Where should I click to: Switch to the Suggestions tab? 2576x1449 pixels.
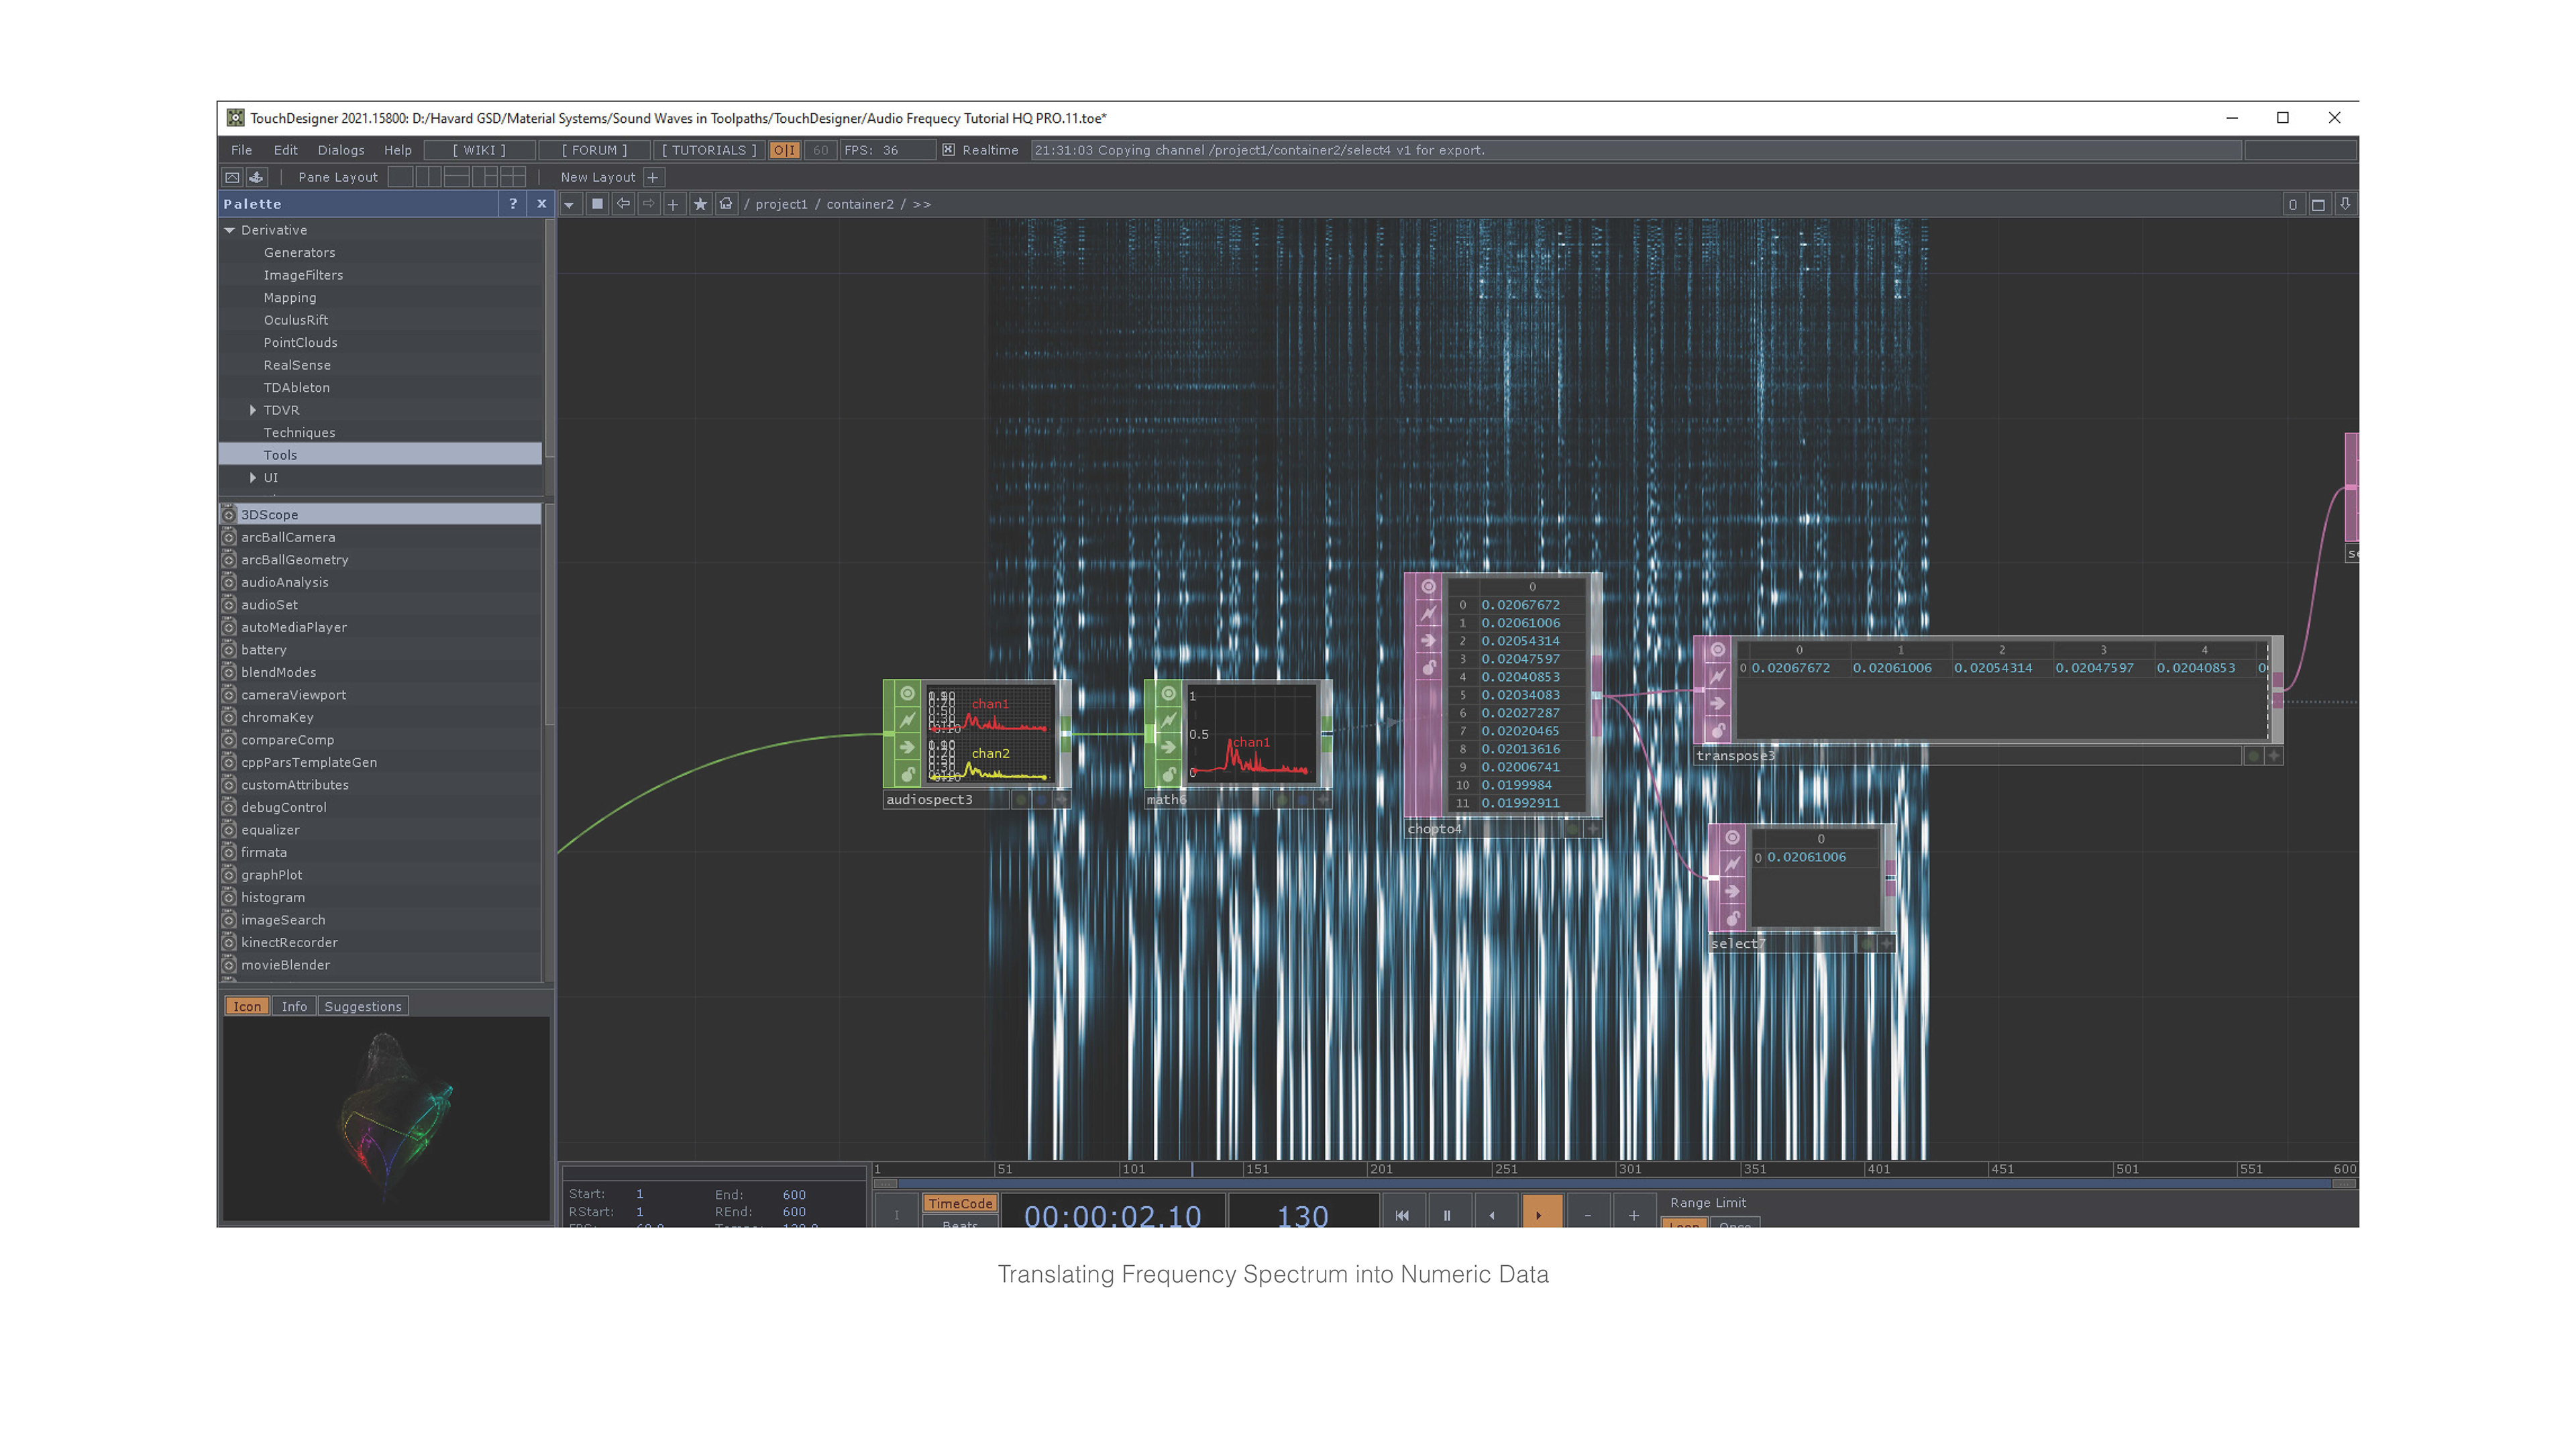[x=362, y=1006]
